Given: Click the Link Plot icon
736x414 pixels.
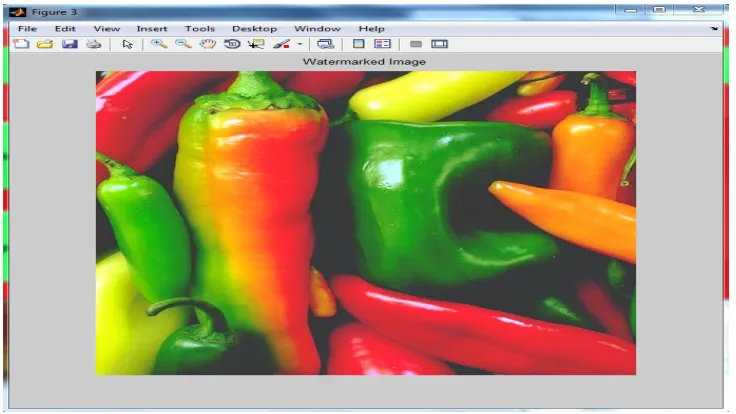Looking at the screenshot, I should [x=325, y=44].
